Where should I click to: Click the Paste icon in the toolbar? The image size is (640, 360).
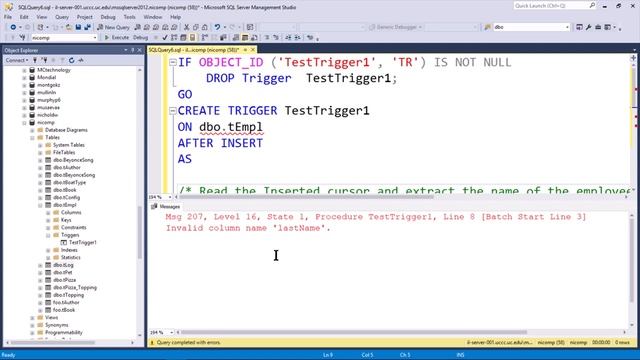click(x=204, y=27)
